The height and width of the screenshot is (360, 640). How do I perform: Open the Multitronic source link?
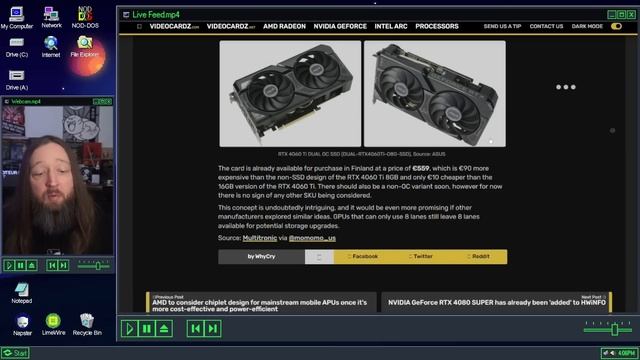(x=260, y=238)
